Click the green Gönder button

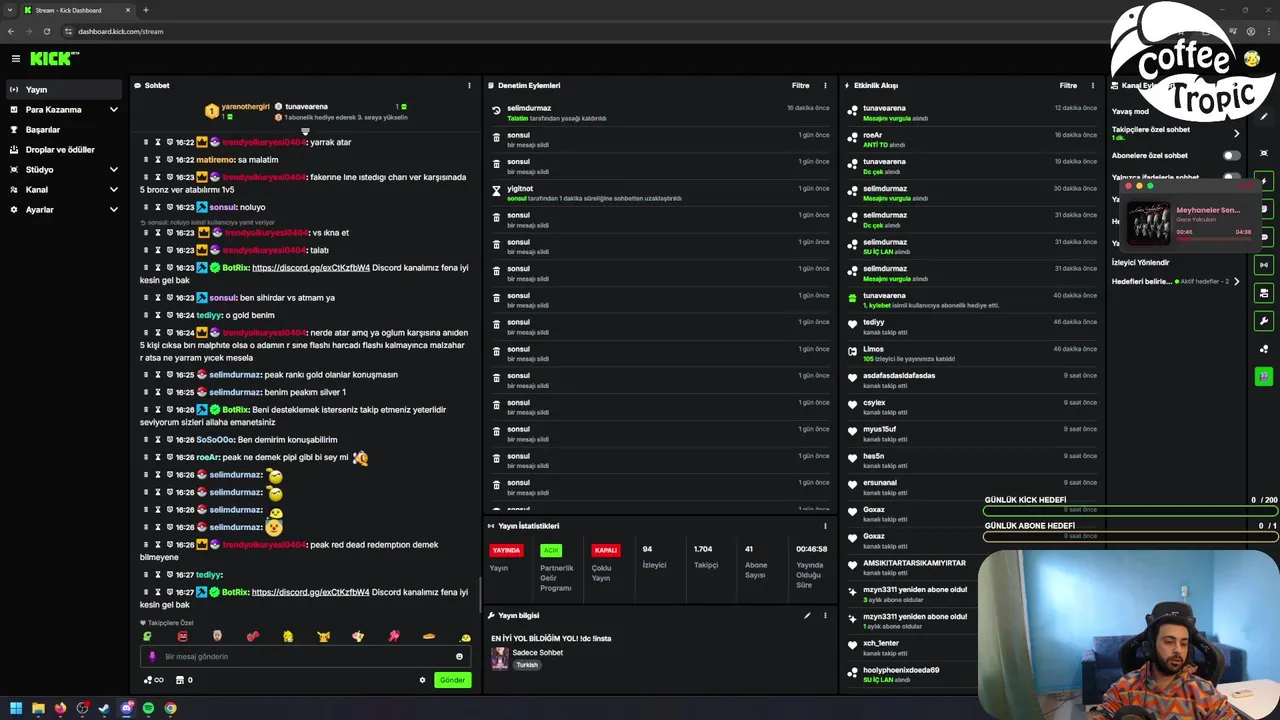tap(452, 680)
